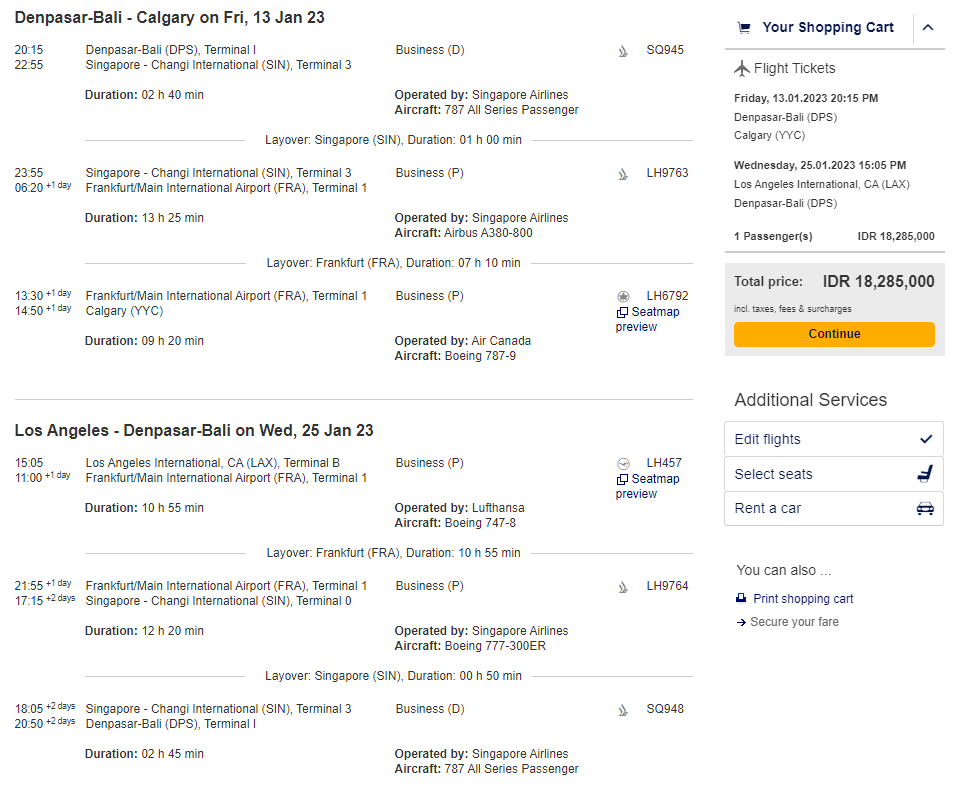The image size is (953, 802).
Task: Collapse the Your Shopping Cart panel chevron
Action: coord(927,27)
